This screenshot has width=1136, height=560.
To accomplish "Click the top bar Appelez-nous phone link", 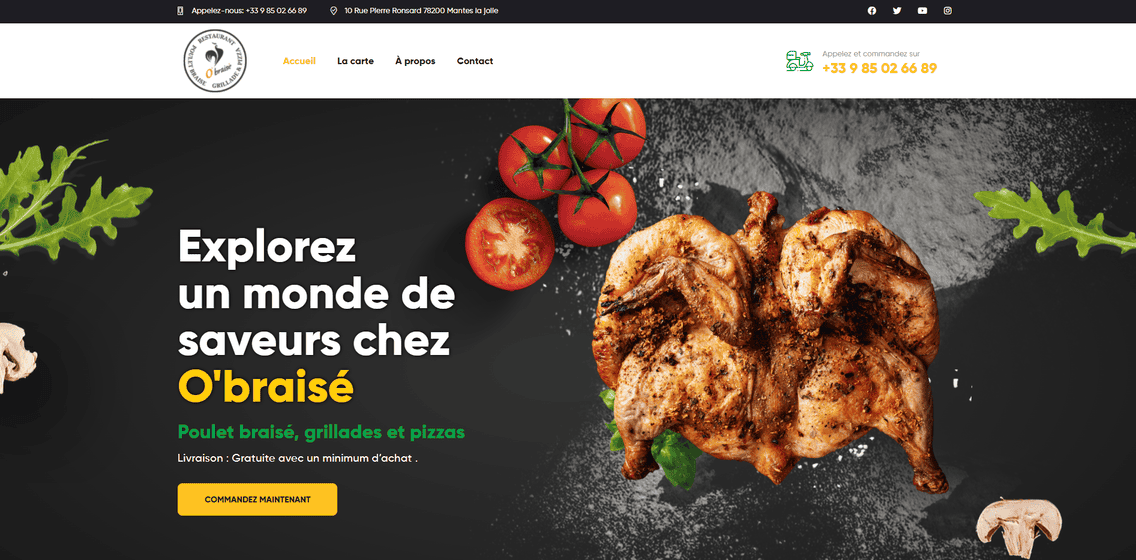I will point(249,11).
